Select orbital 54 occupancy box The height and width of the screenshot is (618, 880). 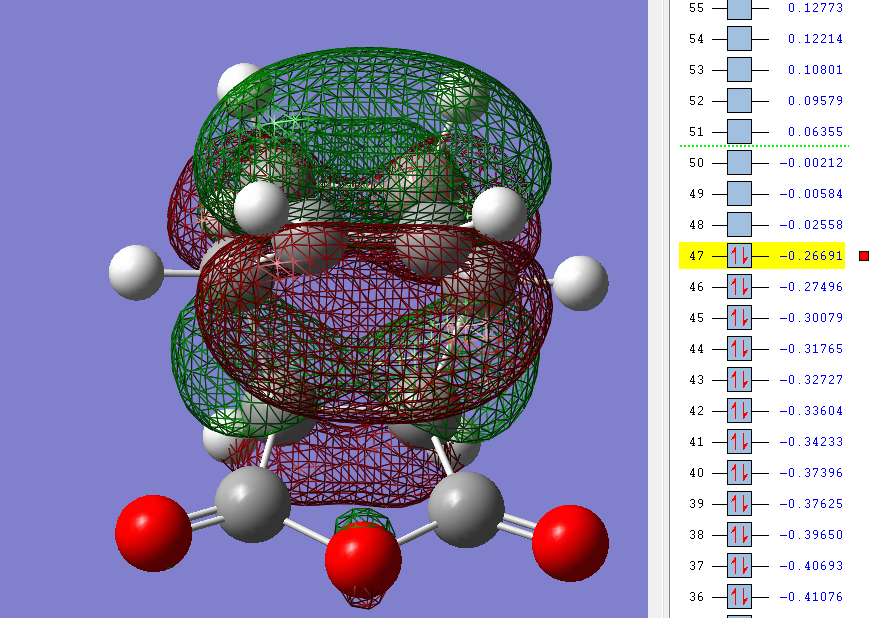(x=739, y=39)
